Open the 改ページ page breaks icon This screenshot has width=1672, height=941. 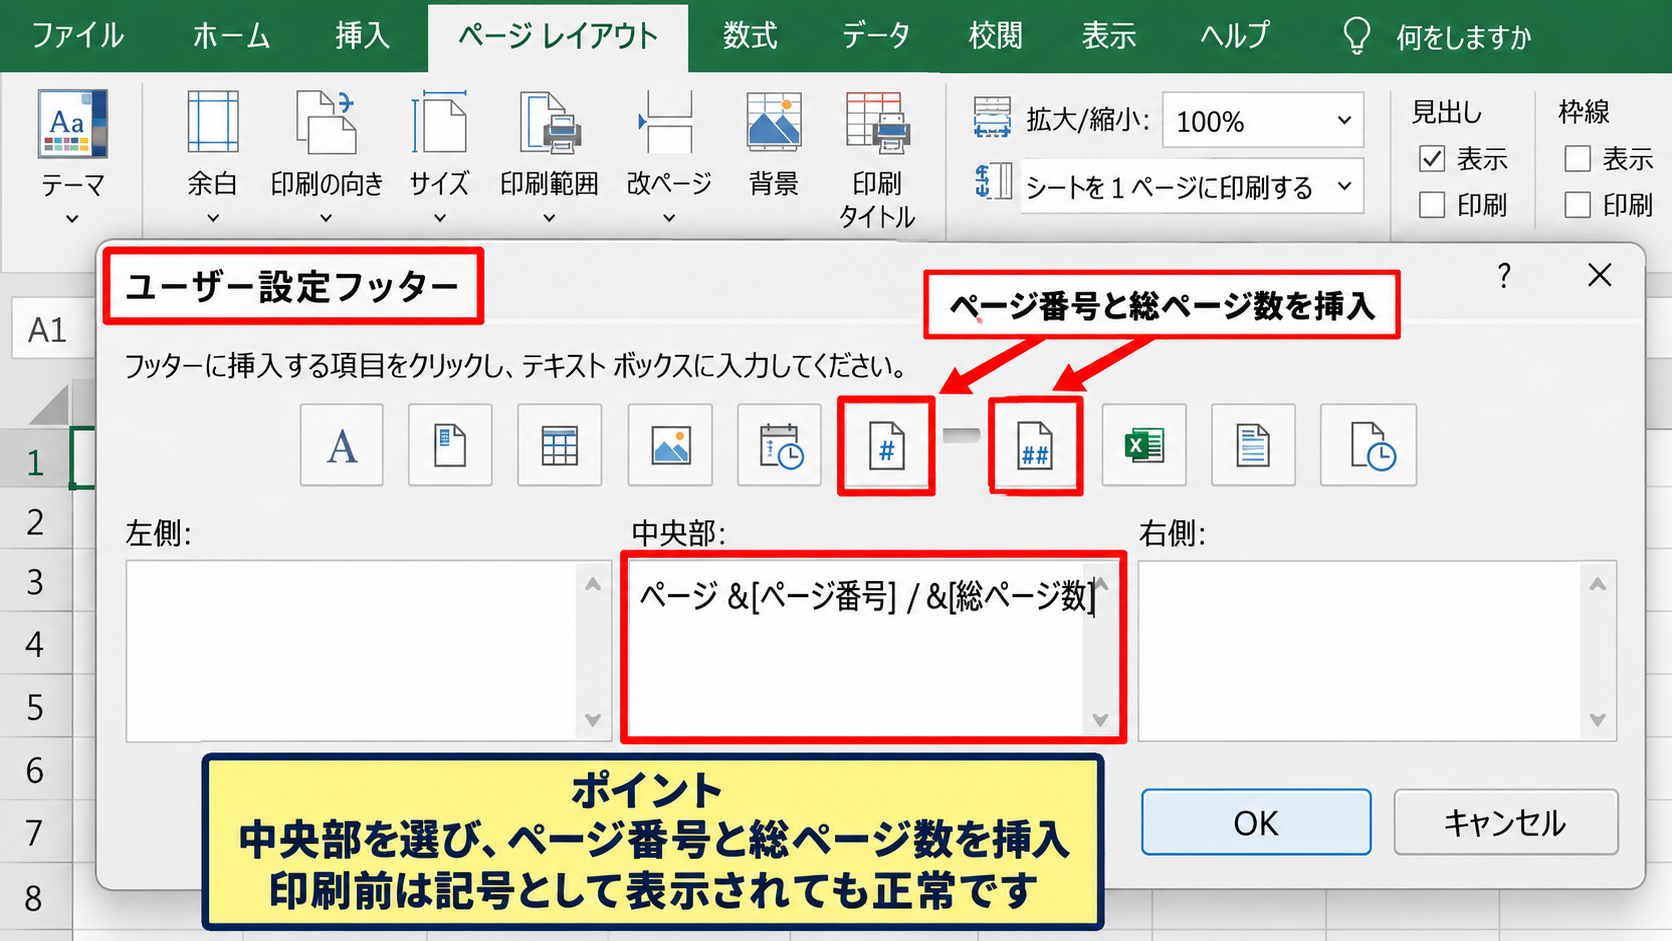[667, 122]
